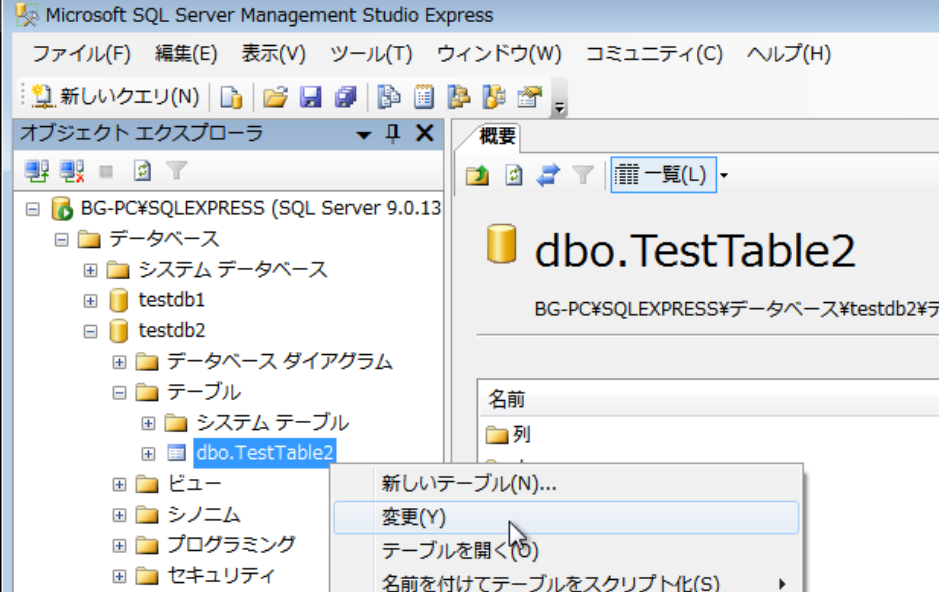The width and height of the screenshot is (939, 592).
Task: Select testdb1 database in tree
Action: [171, 300]
